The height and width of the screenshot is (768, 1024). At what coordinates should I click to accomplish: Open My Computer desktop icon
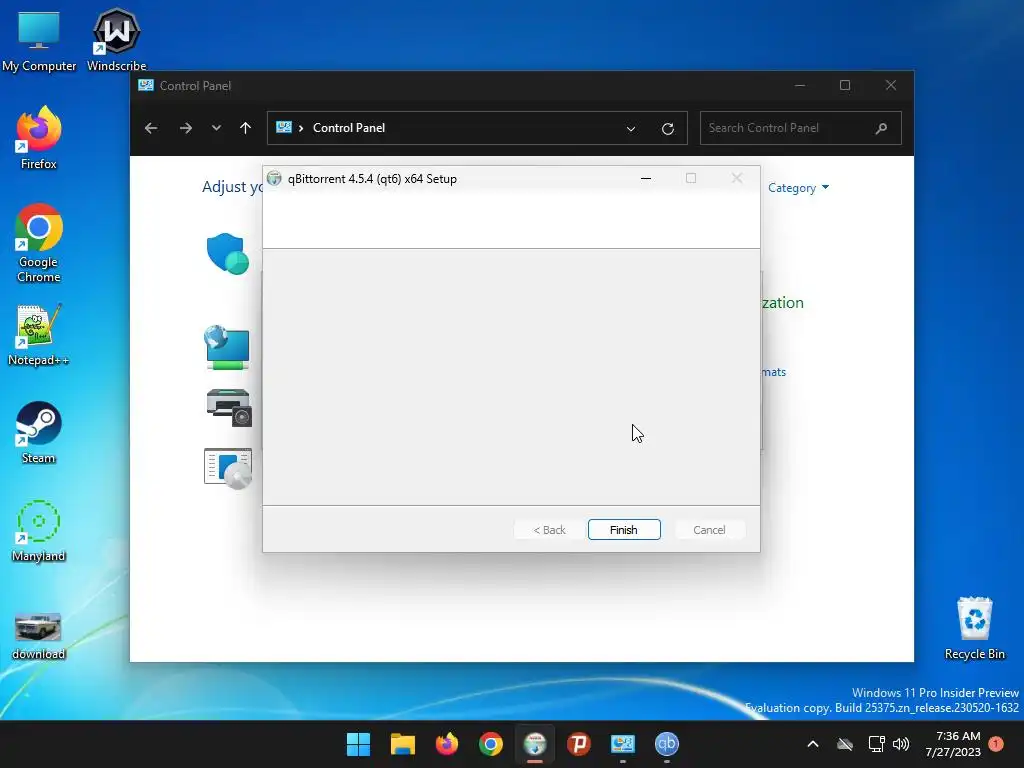tap(39, 40)
